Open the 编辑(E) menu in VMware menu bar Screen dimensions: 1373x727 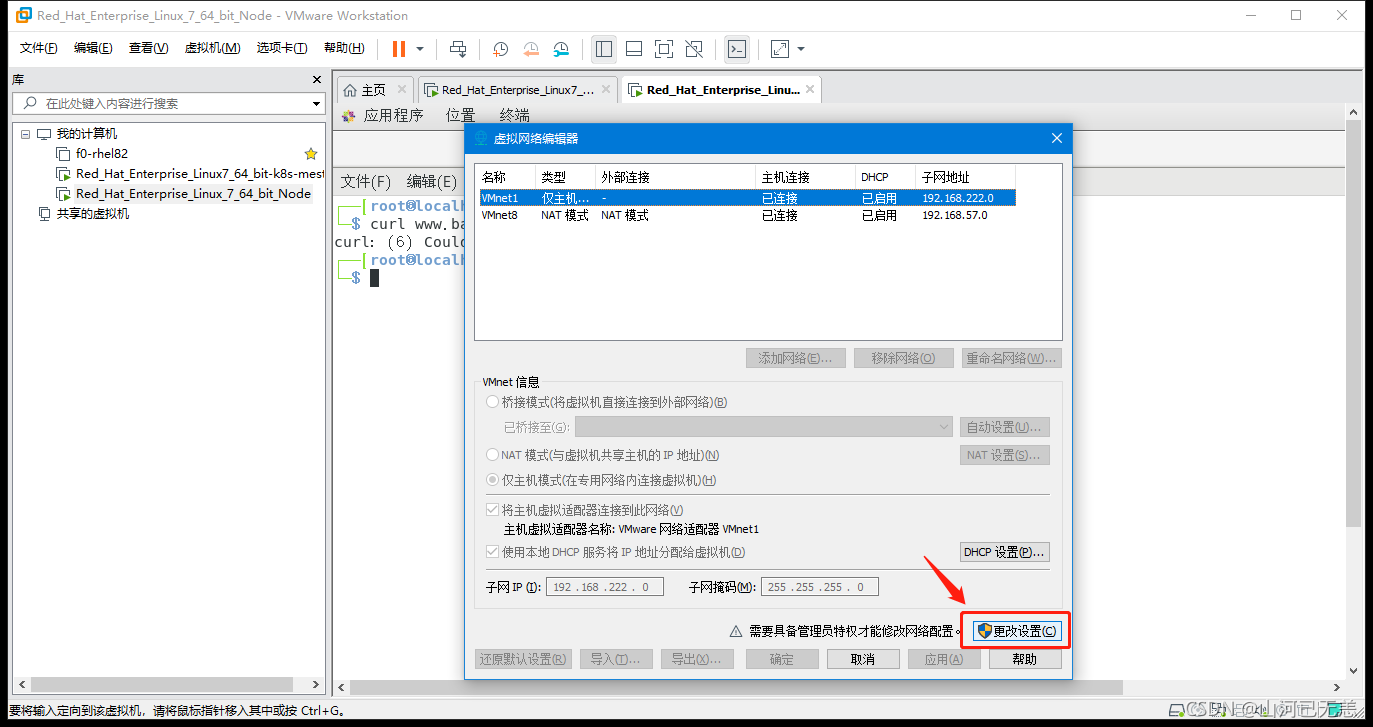point(93,48)
